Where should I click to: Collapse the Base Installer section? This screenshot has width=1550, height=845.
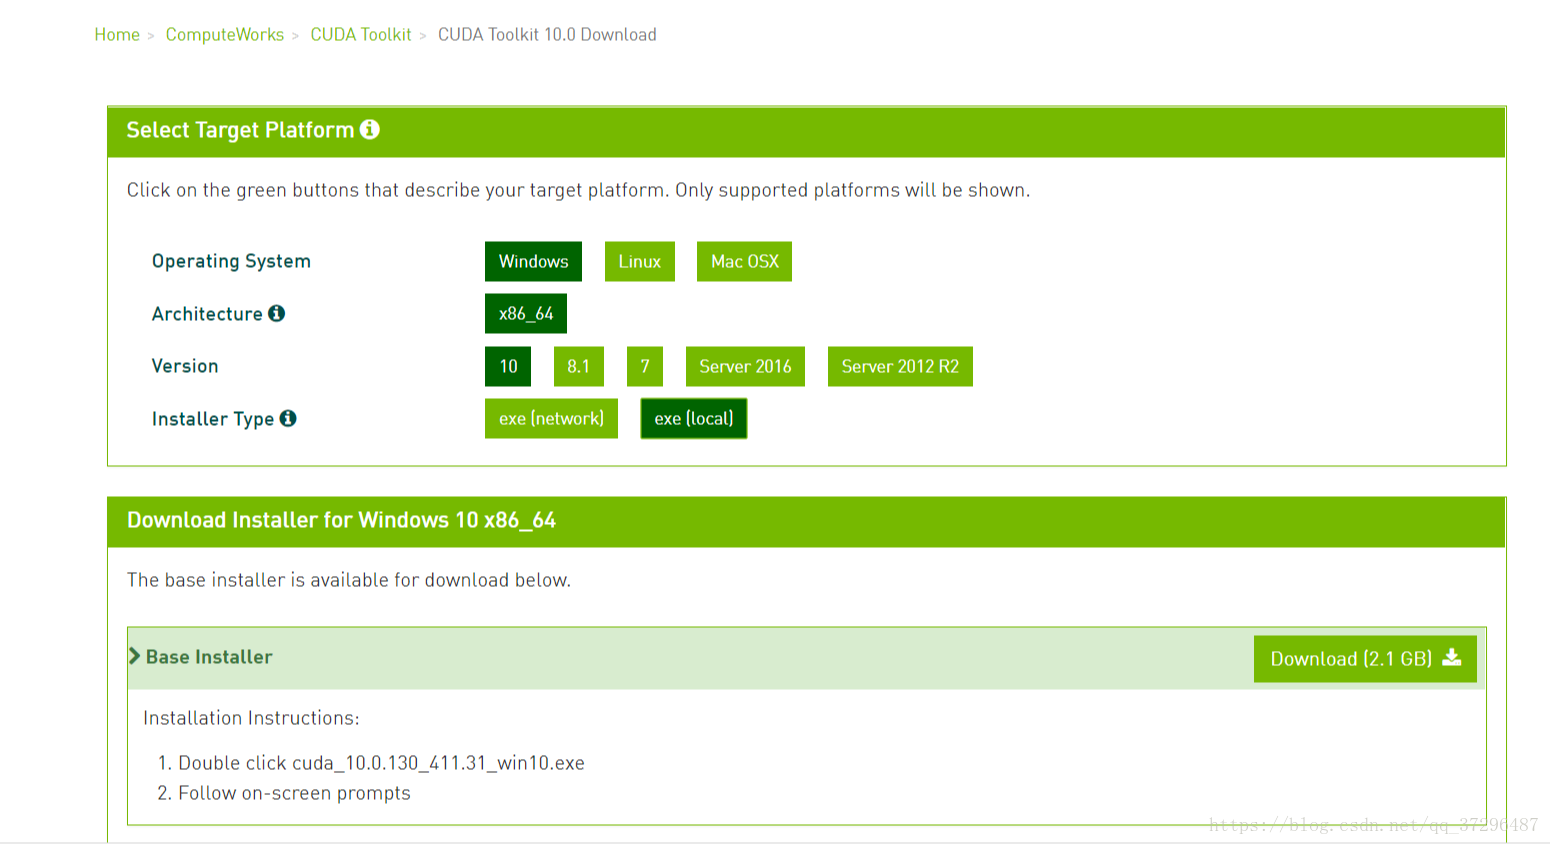coord(135,656)
